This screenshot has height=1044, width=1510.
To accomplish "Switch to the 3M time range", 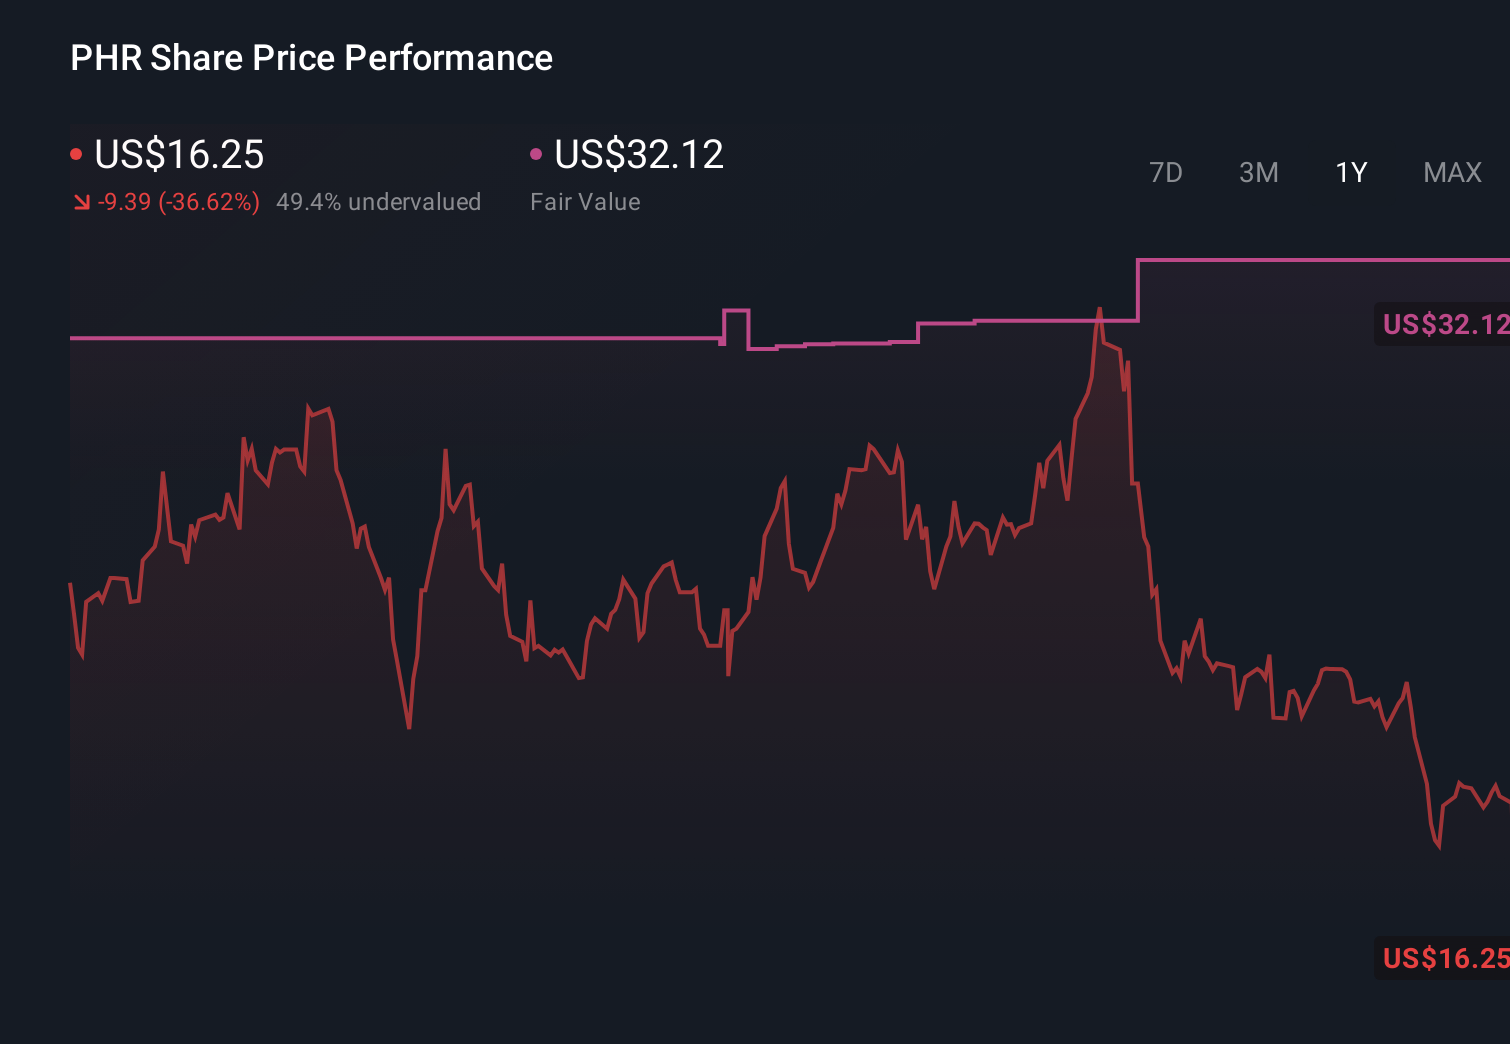I will [x=1258, y=172].
